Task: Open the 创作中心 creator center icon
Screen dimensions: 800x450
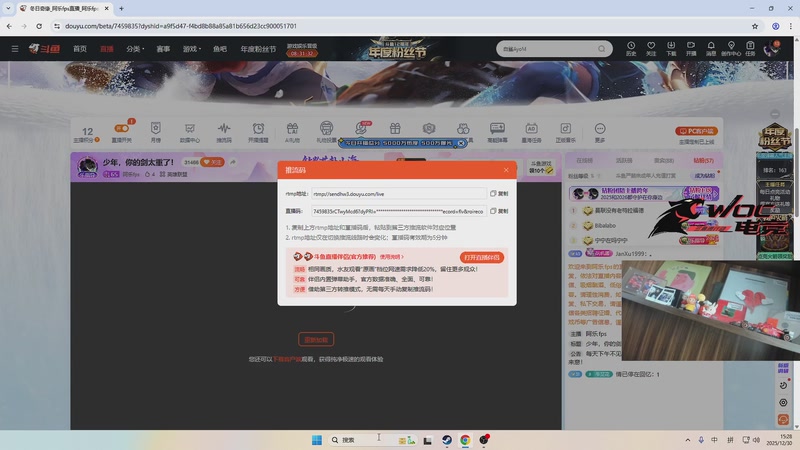Action: (x=731, y=48)
